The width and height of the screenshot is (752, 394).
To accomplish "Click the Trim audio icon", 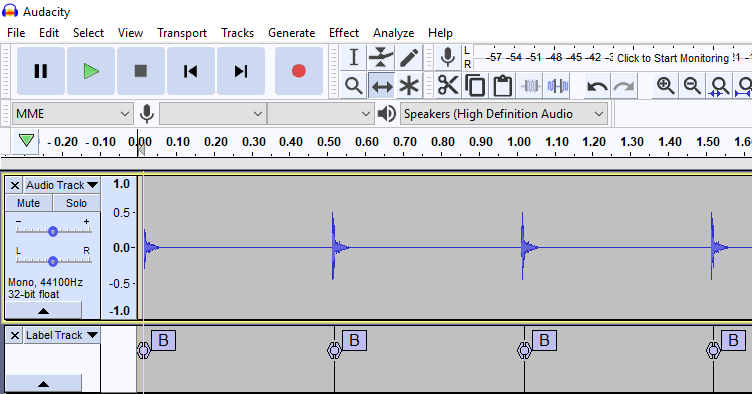I will (530, 86).
